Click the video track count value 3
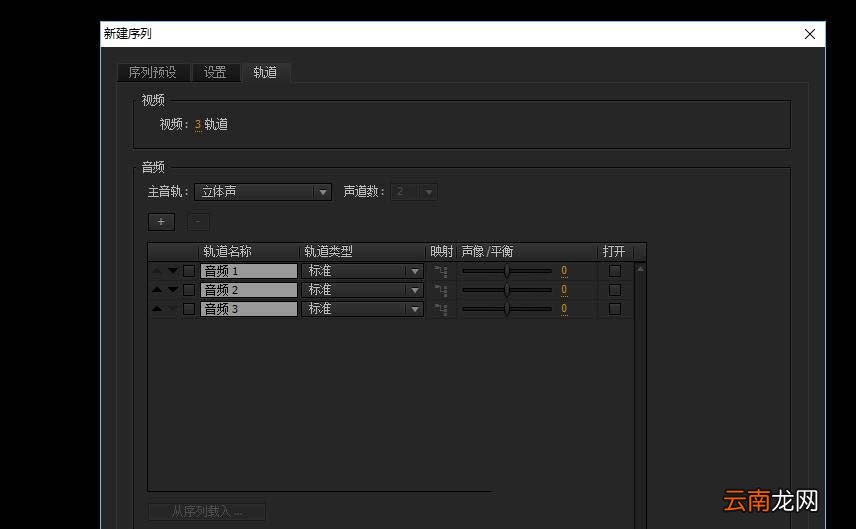 (198, 125)
